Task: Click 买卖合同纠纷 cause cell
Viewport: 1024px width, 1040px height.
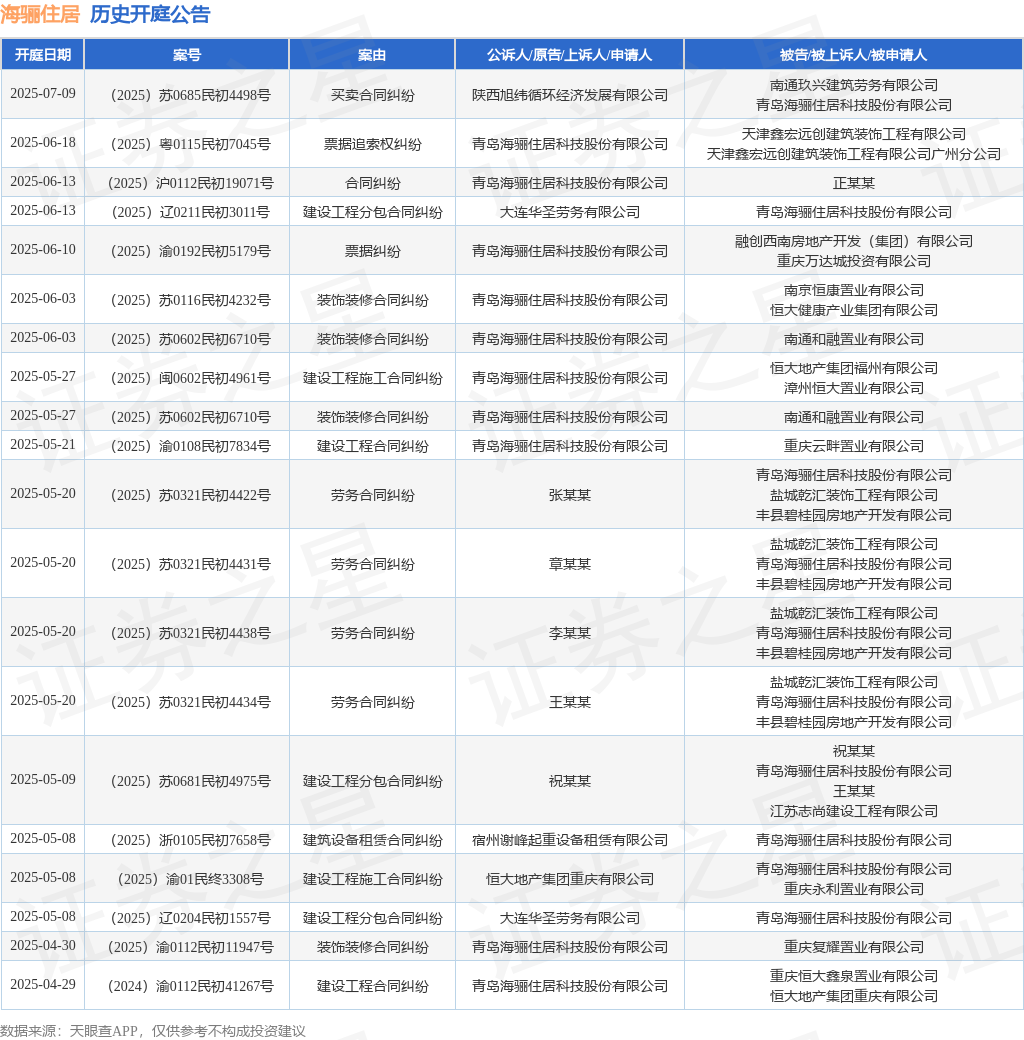Action: coord(372,95)
